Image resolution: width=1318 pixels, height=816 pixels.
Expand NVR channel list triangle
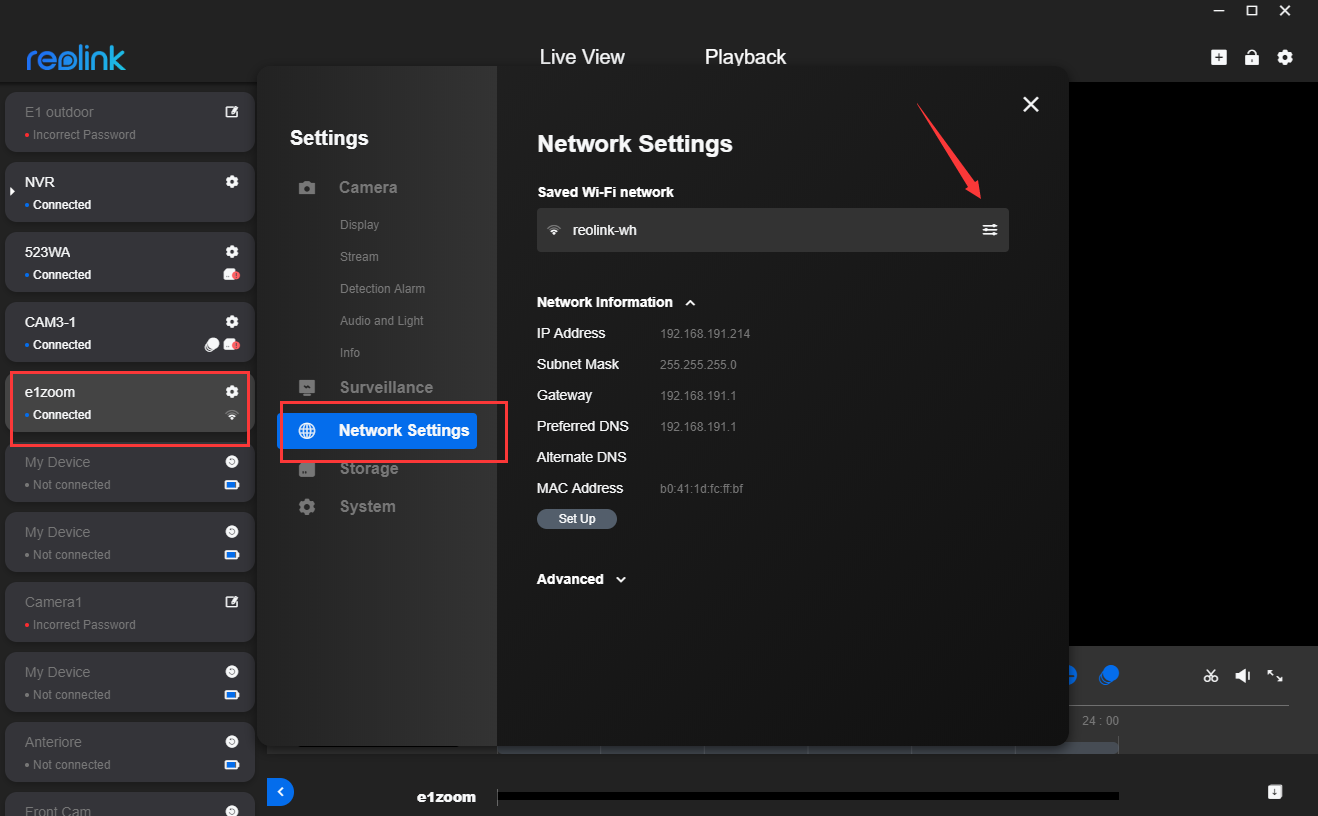(x=13, y=190)
